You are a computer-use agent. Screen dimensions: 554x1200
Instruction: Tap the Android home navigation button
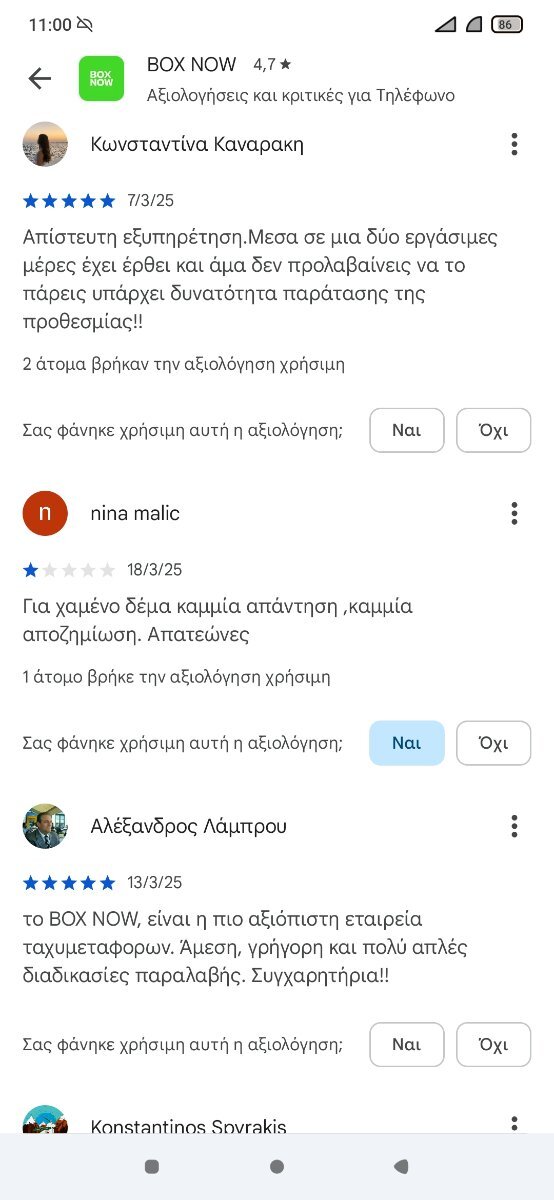[x=277, y=1166]
